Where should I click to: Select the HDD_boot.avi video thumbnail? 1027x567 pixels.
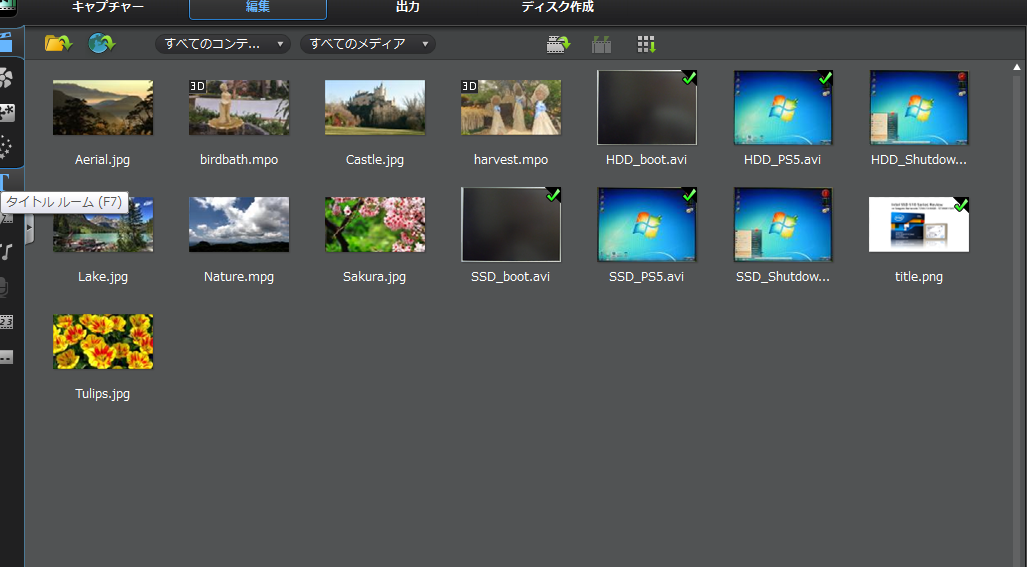pyautogui.click(x=646, y=107)
